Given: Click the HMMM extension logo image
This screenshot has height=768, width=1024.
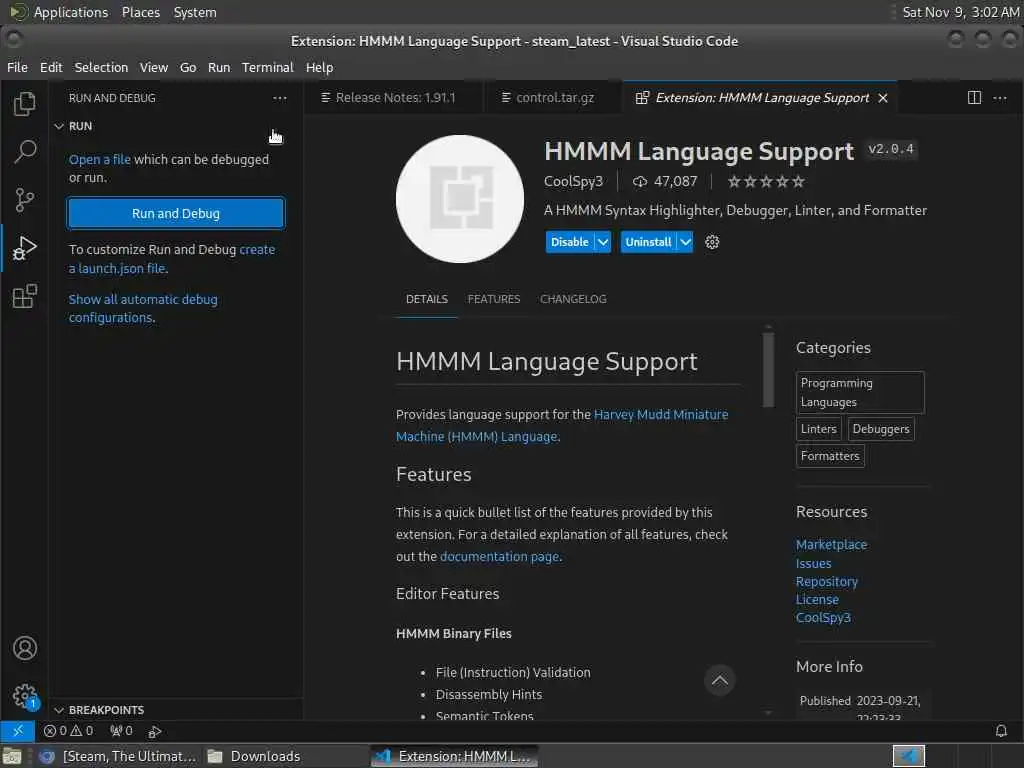Looking at the screenshot, I should 460,199.
